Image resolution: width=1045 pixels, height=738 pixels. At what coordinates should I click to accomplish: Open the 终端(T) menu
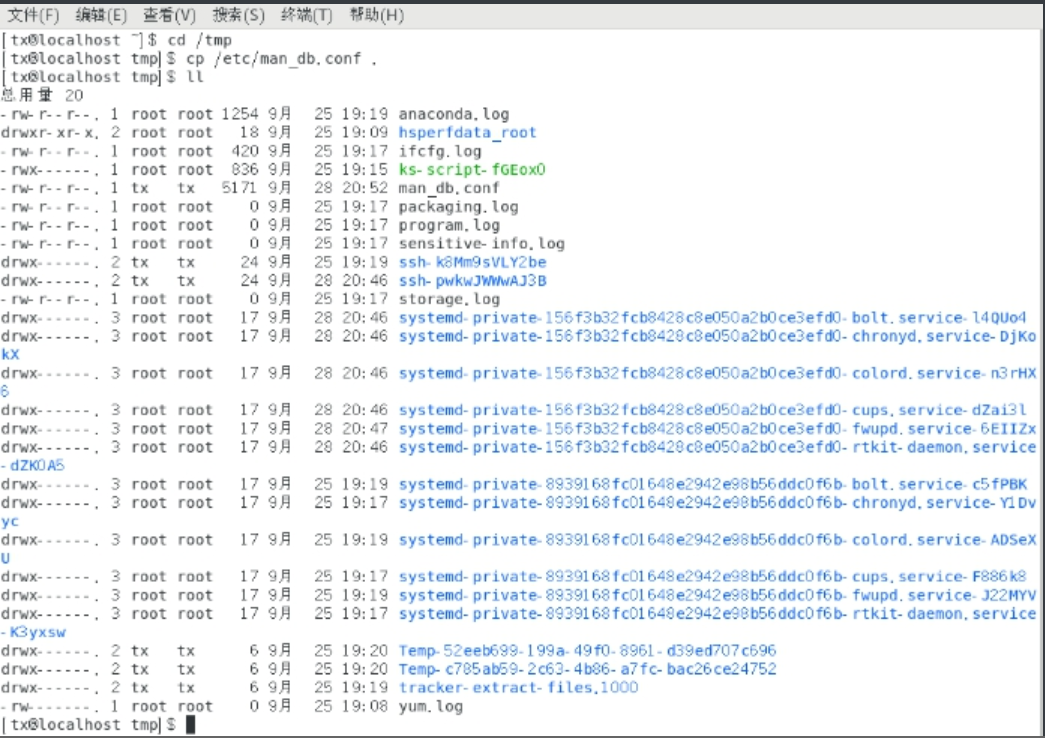307,15
